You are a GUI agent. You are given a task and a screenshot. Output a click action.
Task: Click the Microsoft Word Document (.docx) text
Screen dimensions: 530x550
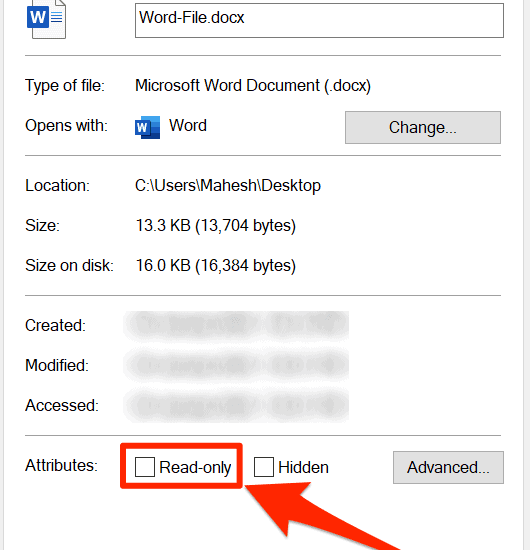click(x=253, y=86)
